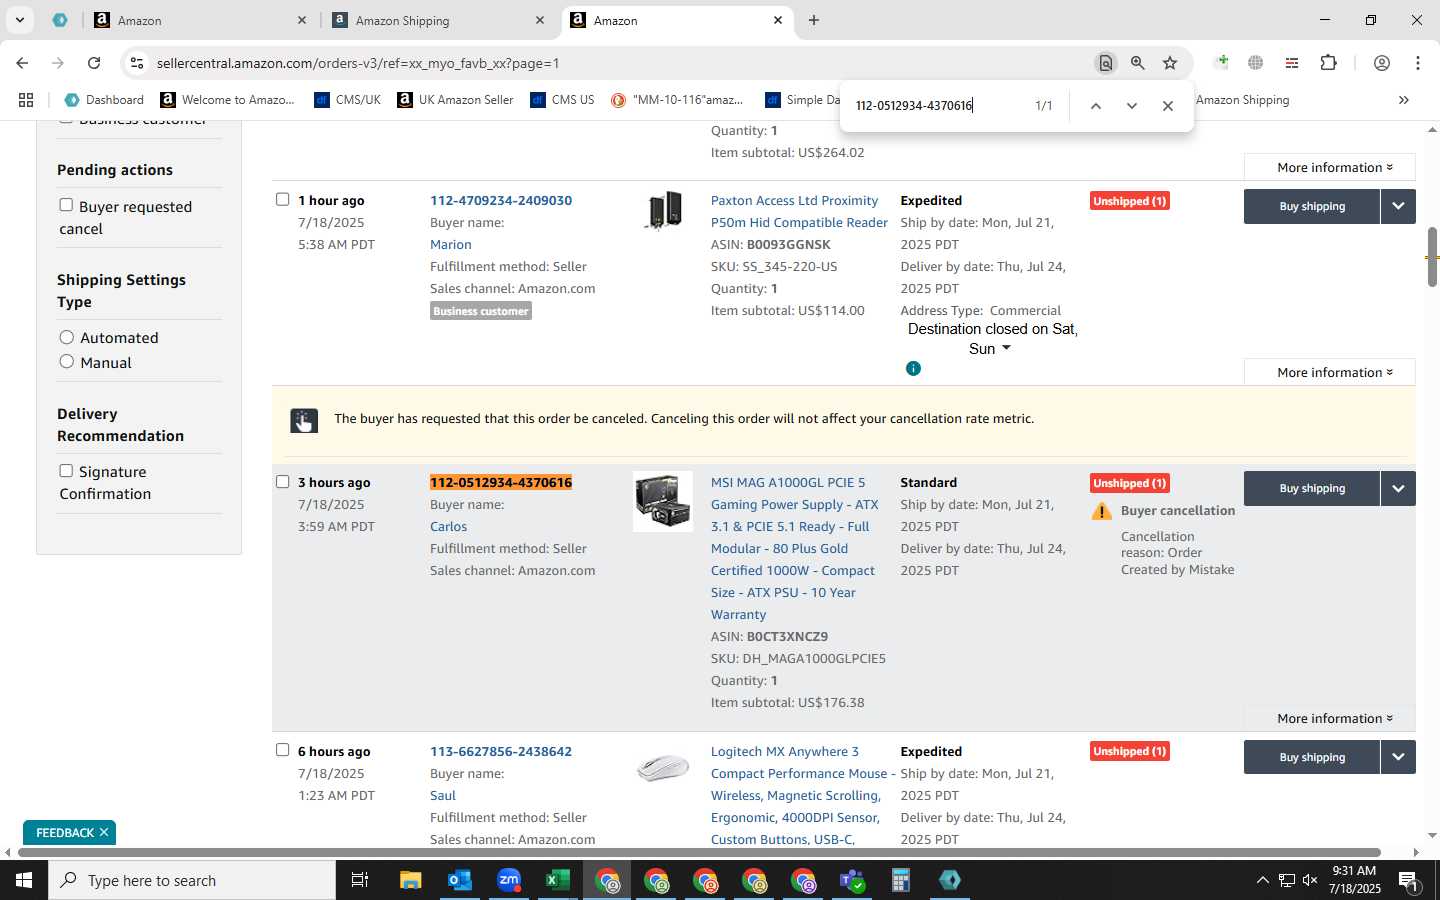Check Buyer requested cancel filter
The height and width of the screenshot is (900, 1440).
click(x=66, y=205)
